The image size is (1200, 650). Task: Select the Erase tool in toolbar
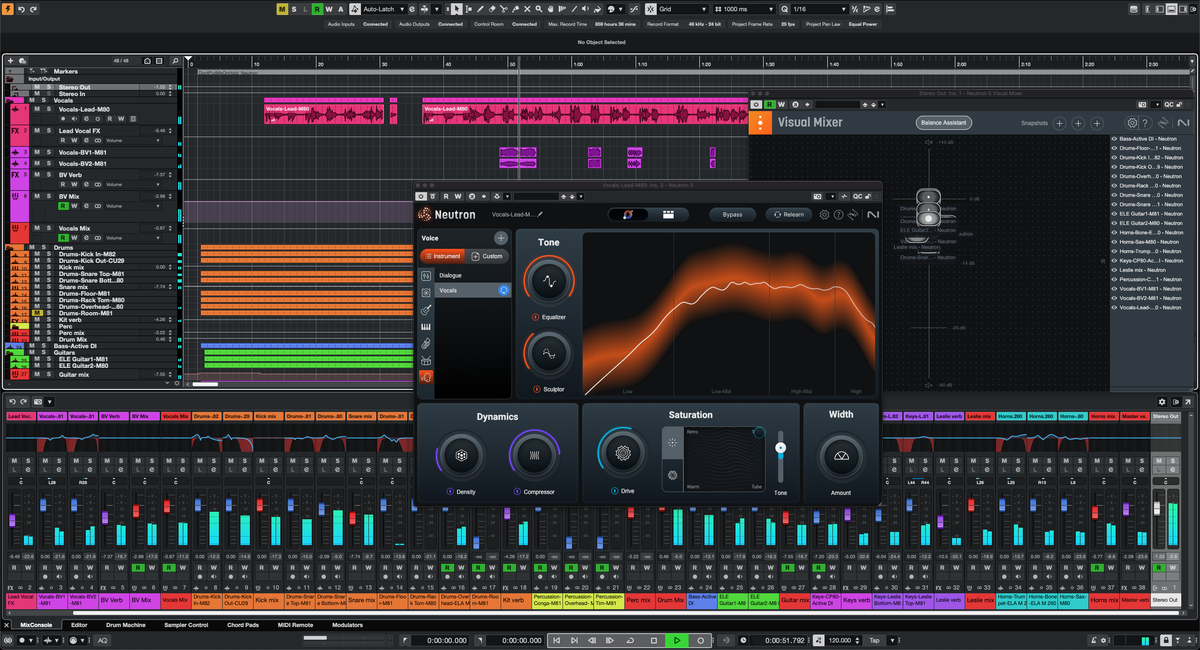[x=492, y=9]
